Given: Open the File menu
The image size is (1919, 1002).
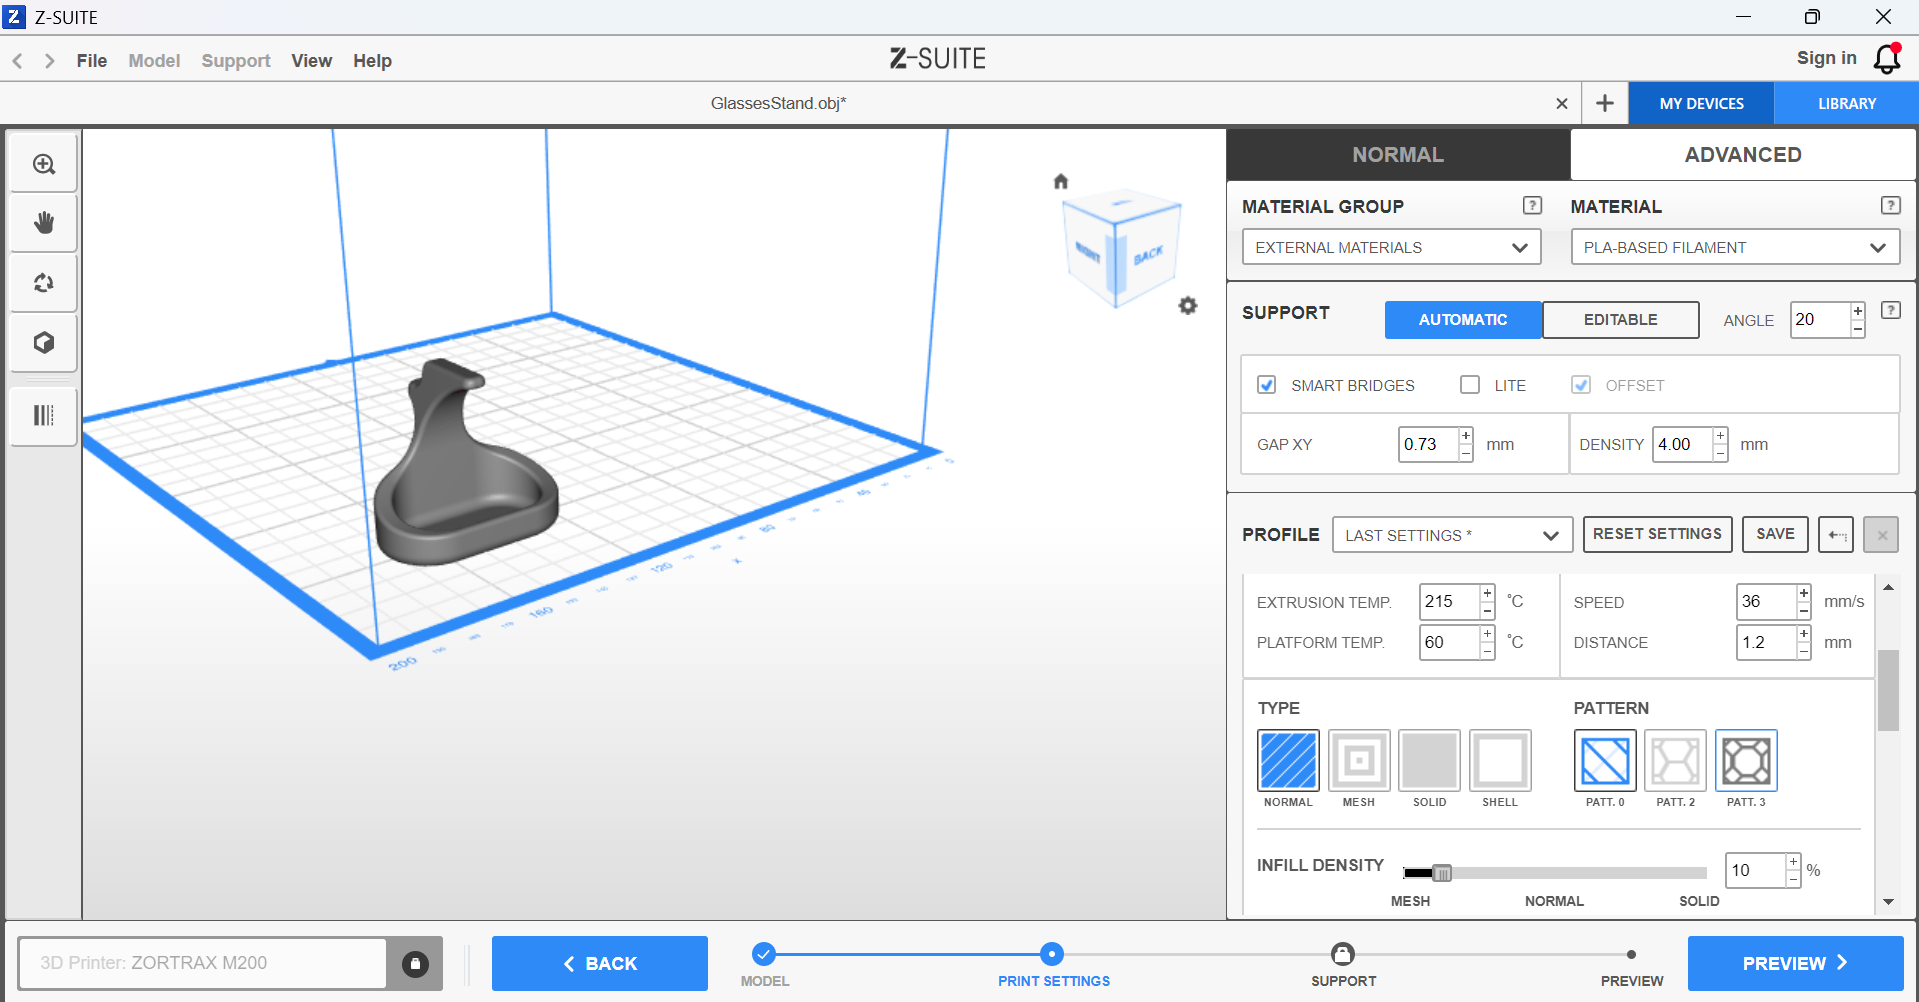Looking at the screenshot, I should [92, 61].
